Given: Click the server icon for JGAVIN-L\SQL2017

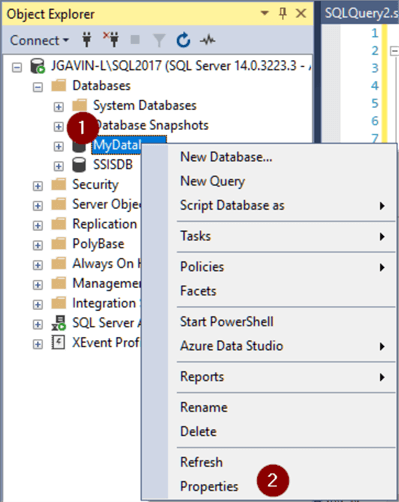Looking at the screenshot, I should 37,66.
